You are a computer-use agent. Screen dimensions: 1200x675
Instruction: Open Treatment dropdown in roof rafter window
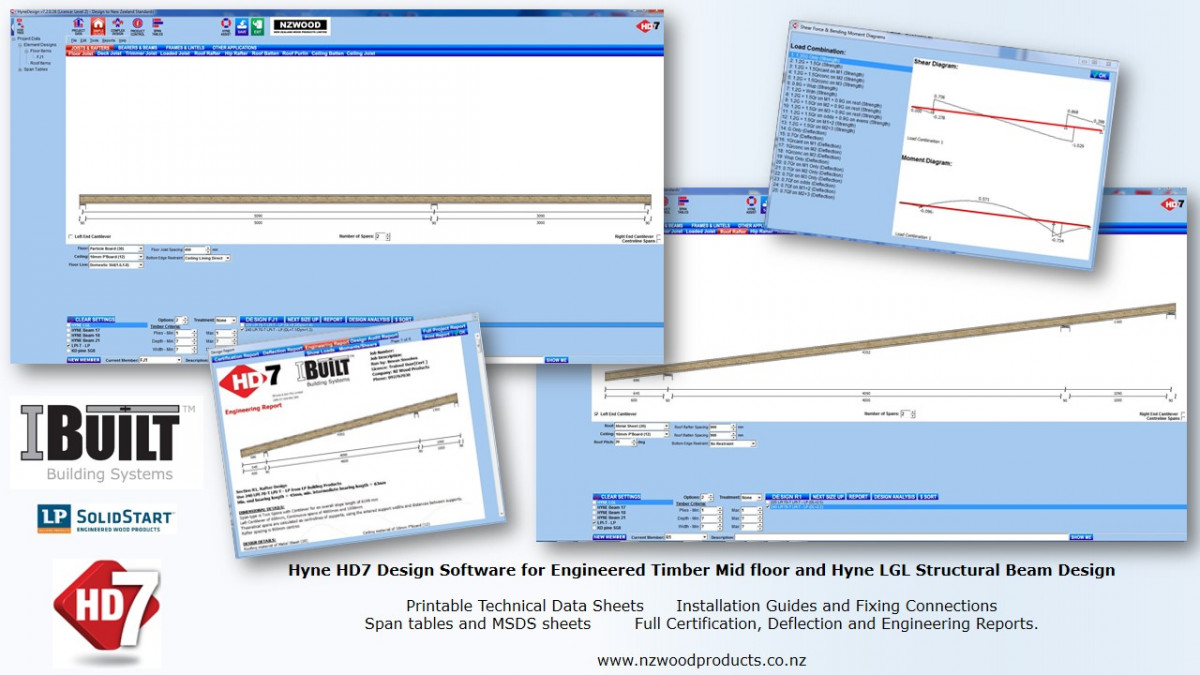tap(751, 497)
